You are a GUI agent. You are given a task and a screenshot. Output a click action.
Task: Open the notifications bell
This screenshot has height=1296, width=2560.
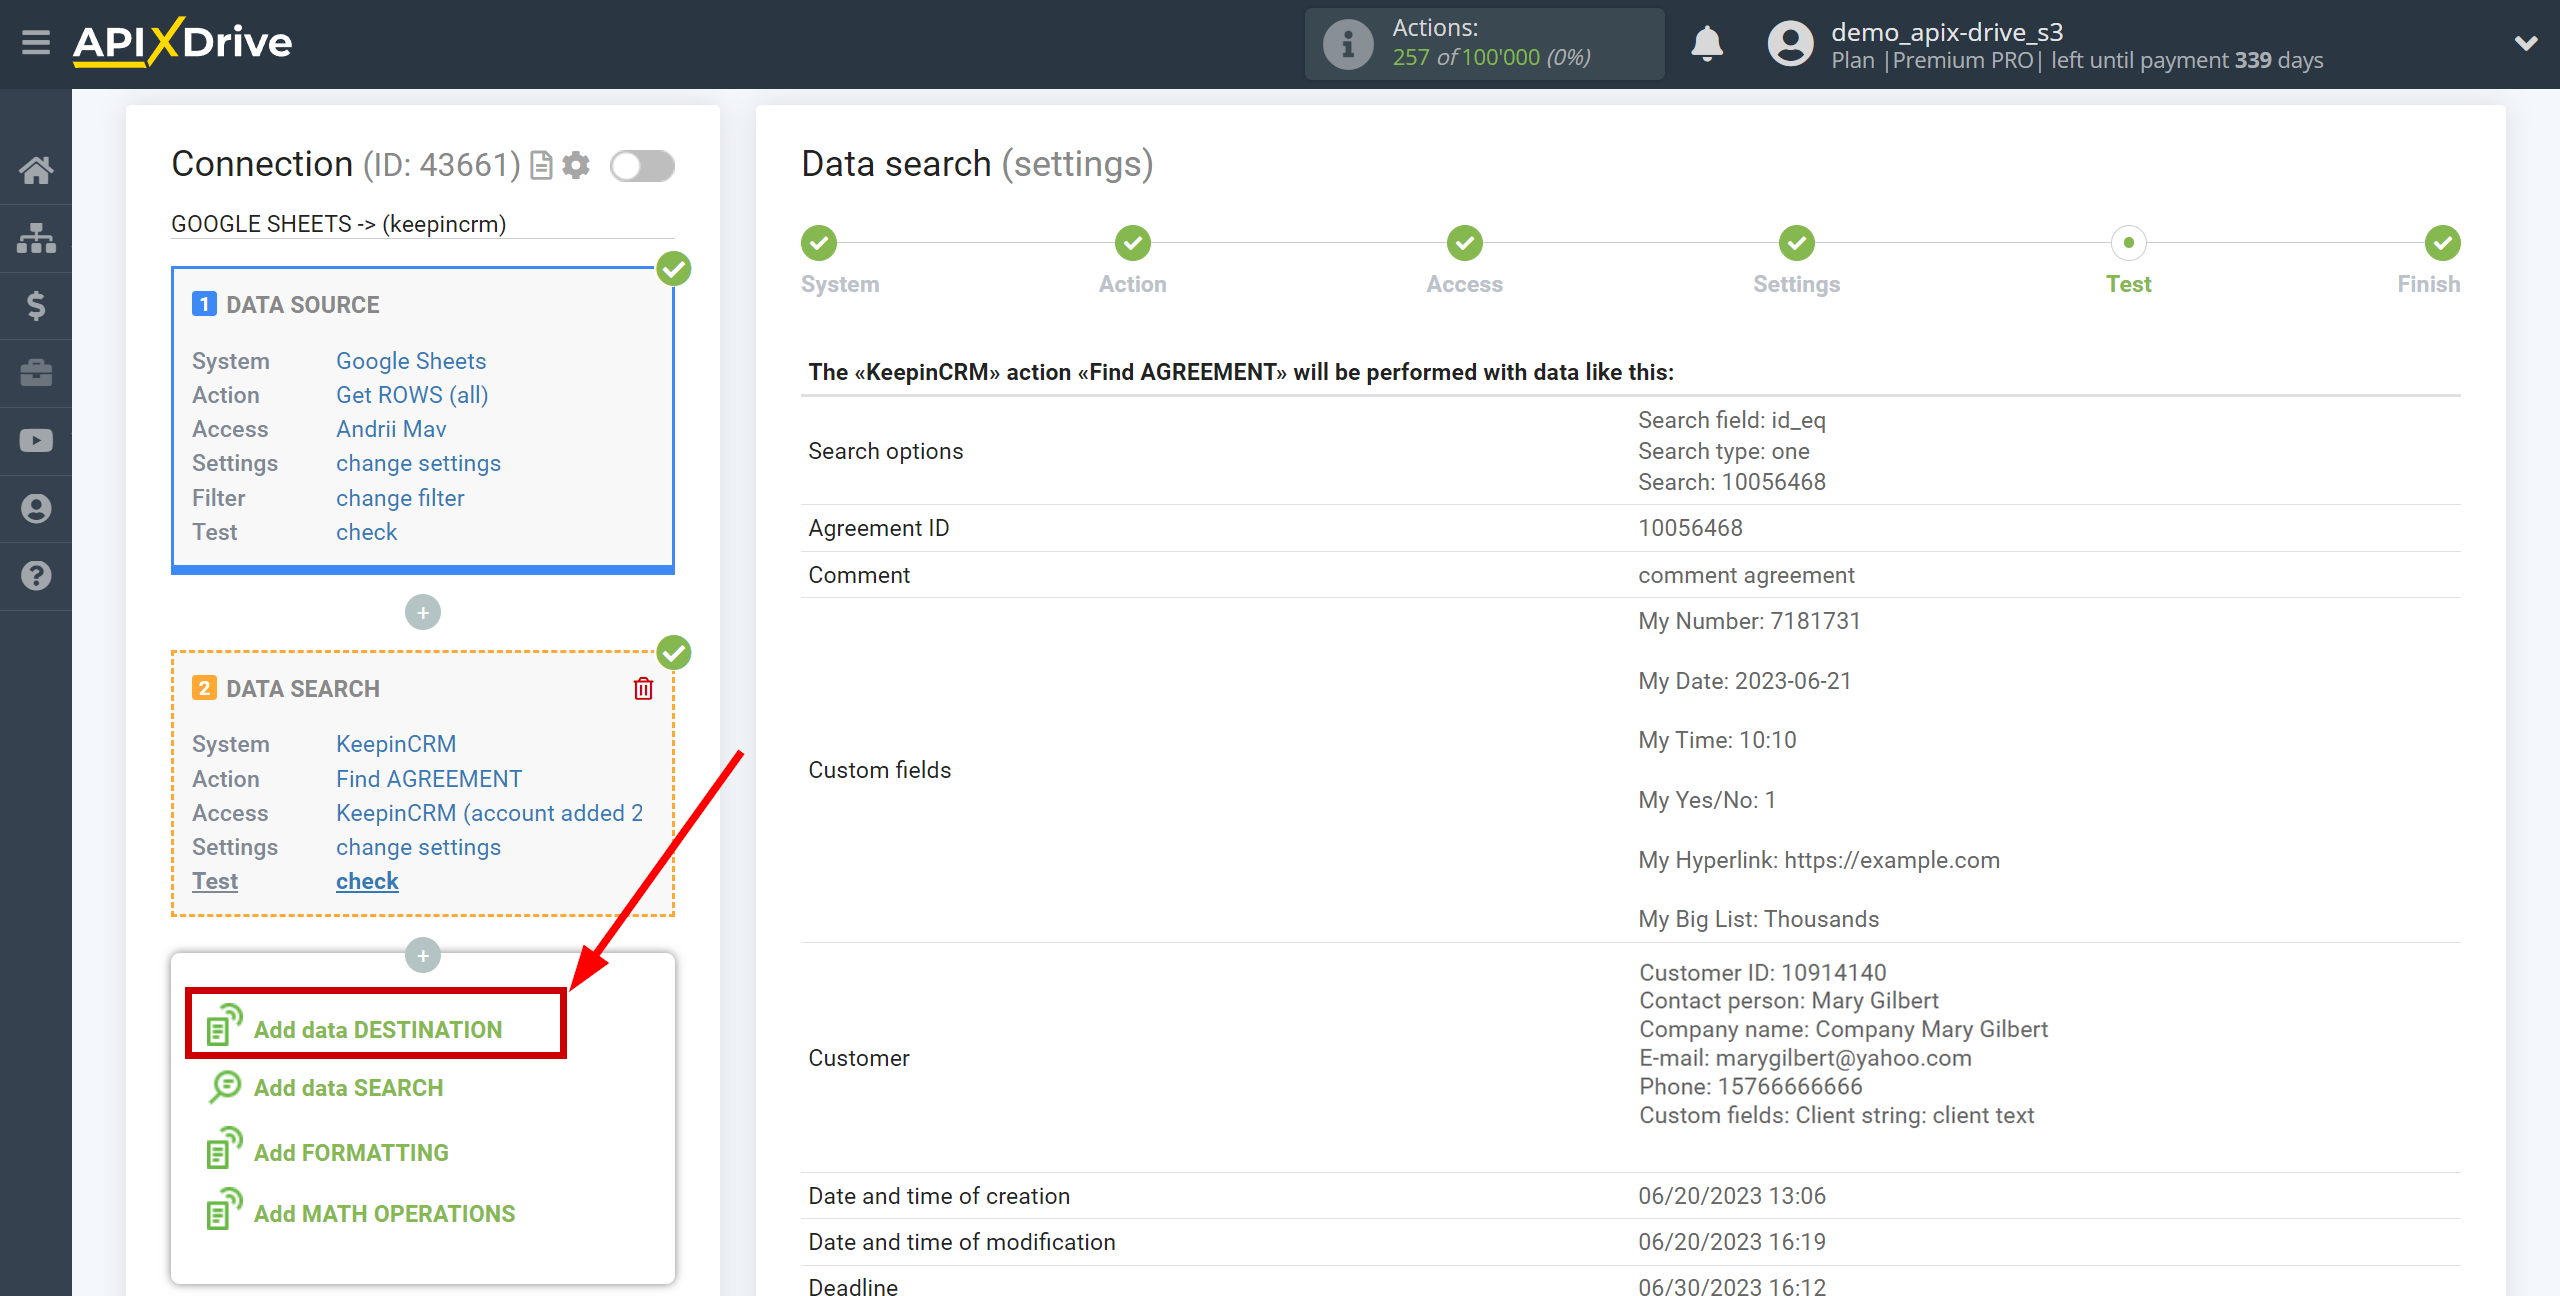click(1707, 44)
